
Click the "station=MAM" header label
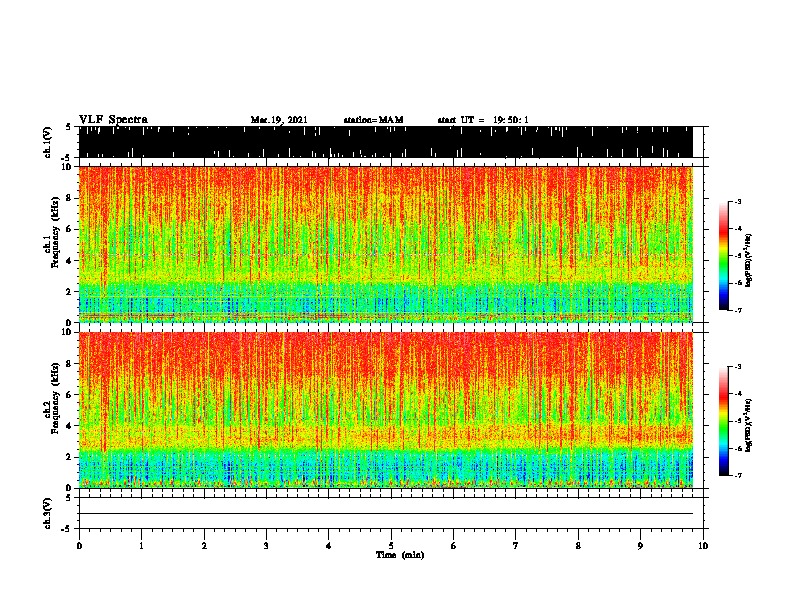click(x=373, y=120)
